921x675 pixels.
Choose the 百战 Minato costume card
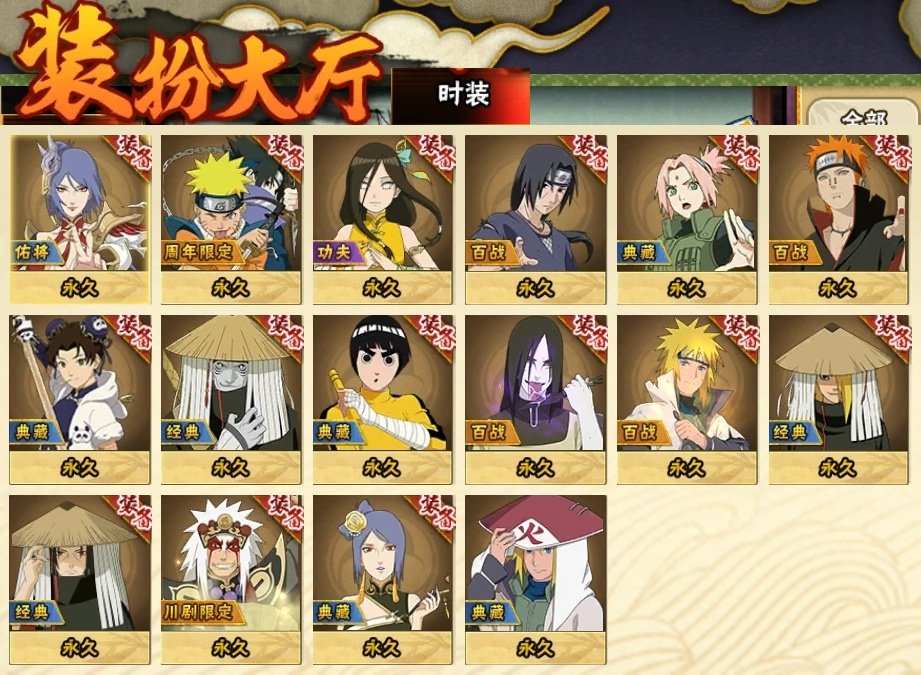pos(687,399)
